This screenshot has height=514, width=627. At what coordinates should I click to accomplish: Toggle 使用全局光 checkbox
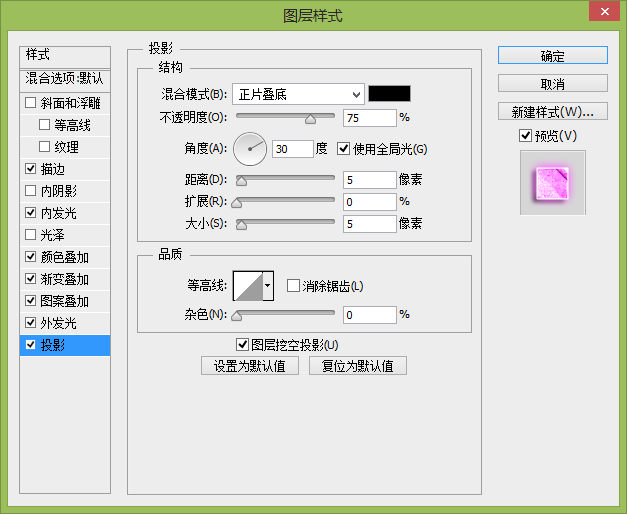[343, 149]
